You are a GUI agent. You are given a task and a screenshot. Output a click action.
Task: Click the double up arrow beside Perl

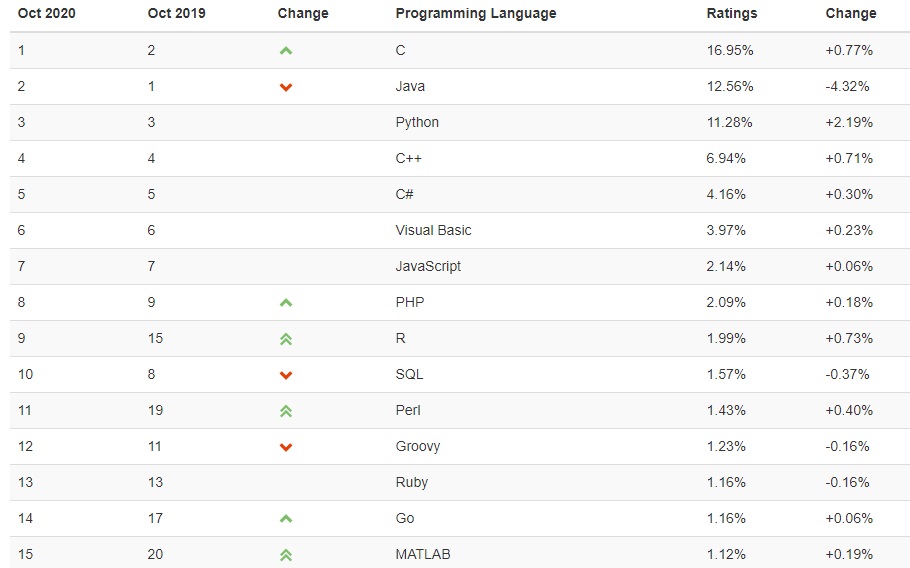click(x=286, y=411)
